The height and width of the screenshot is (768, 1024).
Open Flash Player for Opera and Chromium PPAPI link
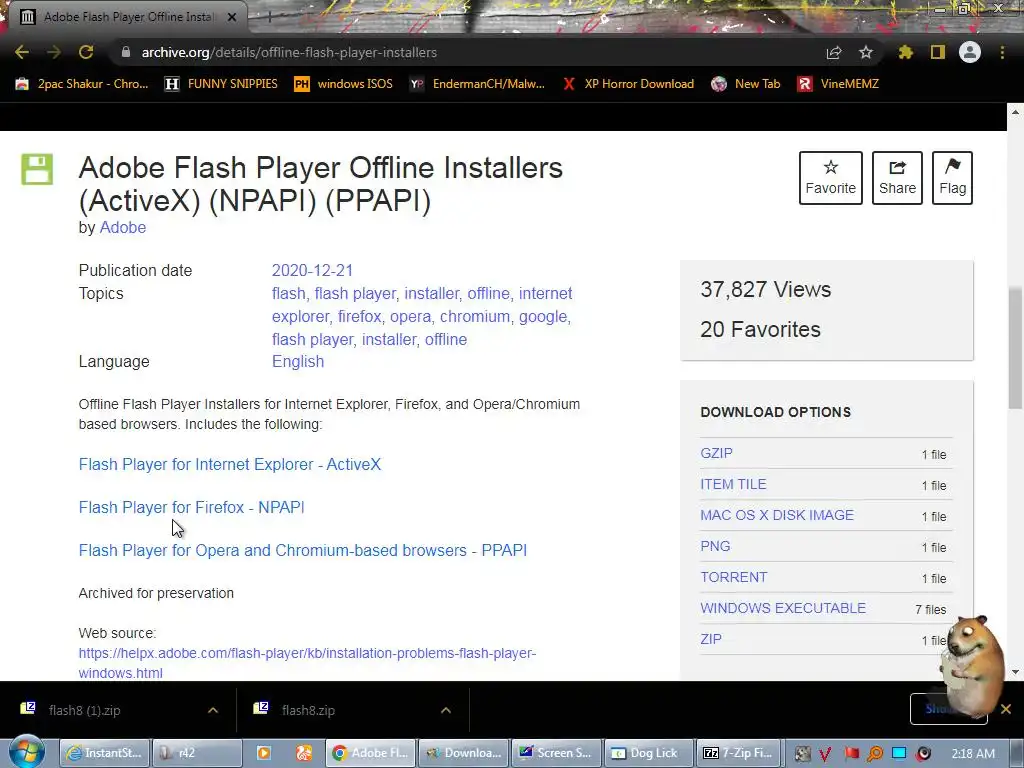pos(302,551)
